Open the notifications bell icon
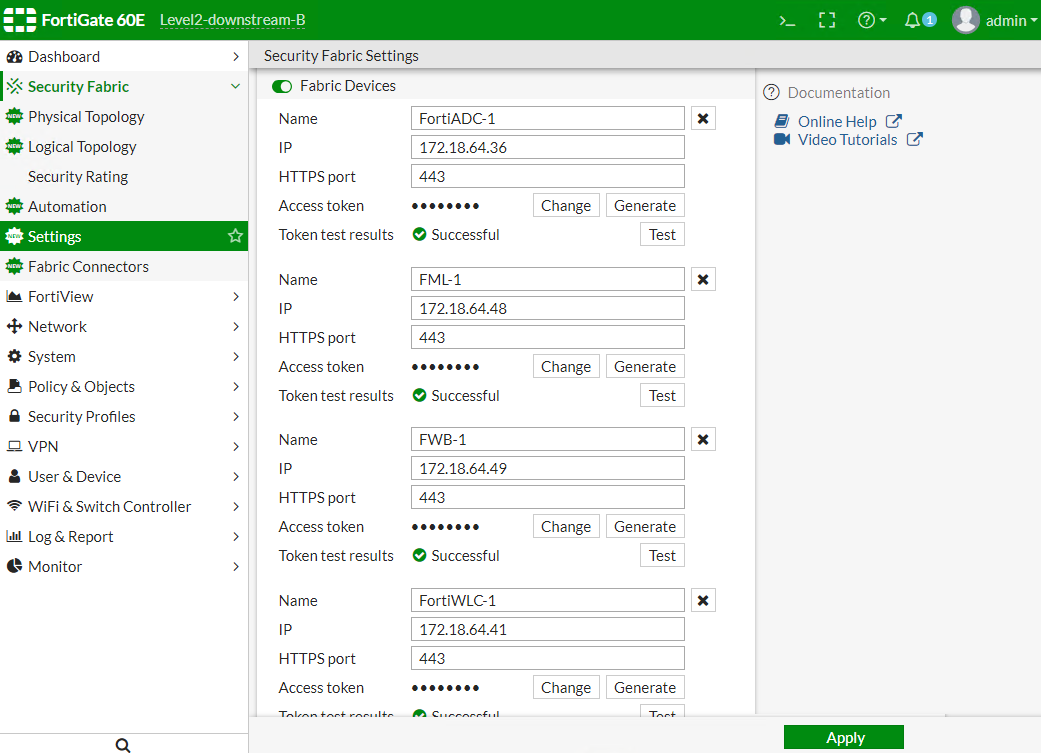 point(913,20)
